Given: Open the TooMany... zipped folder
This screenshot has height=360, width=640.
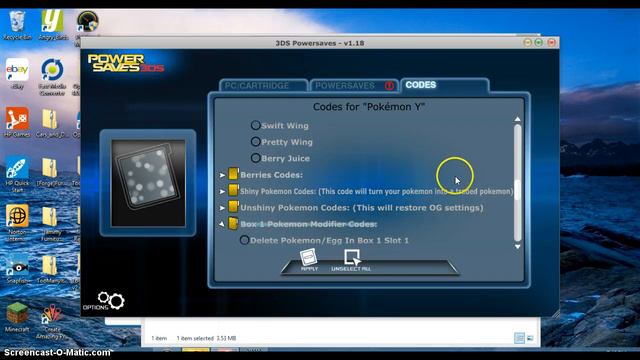Looking at the screenshot, I should 51,269.
